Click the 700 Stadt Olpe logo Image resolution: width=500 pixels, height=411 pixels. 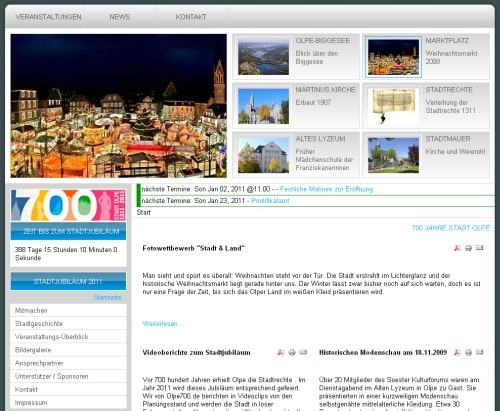[x=68, y=205]
